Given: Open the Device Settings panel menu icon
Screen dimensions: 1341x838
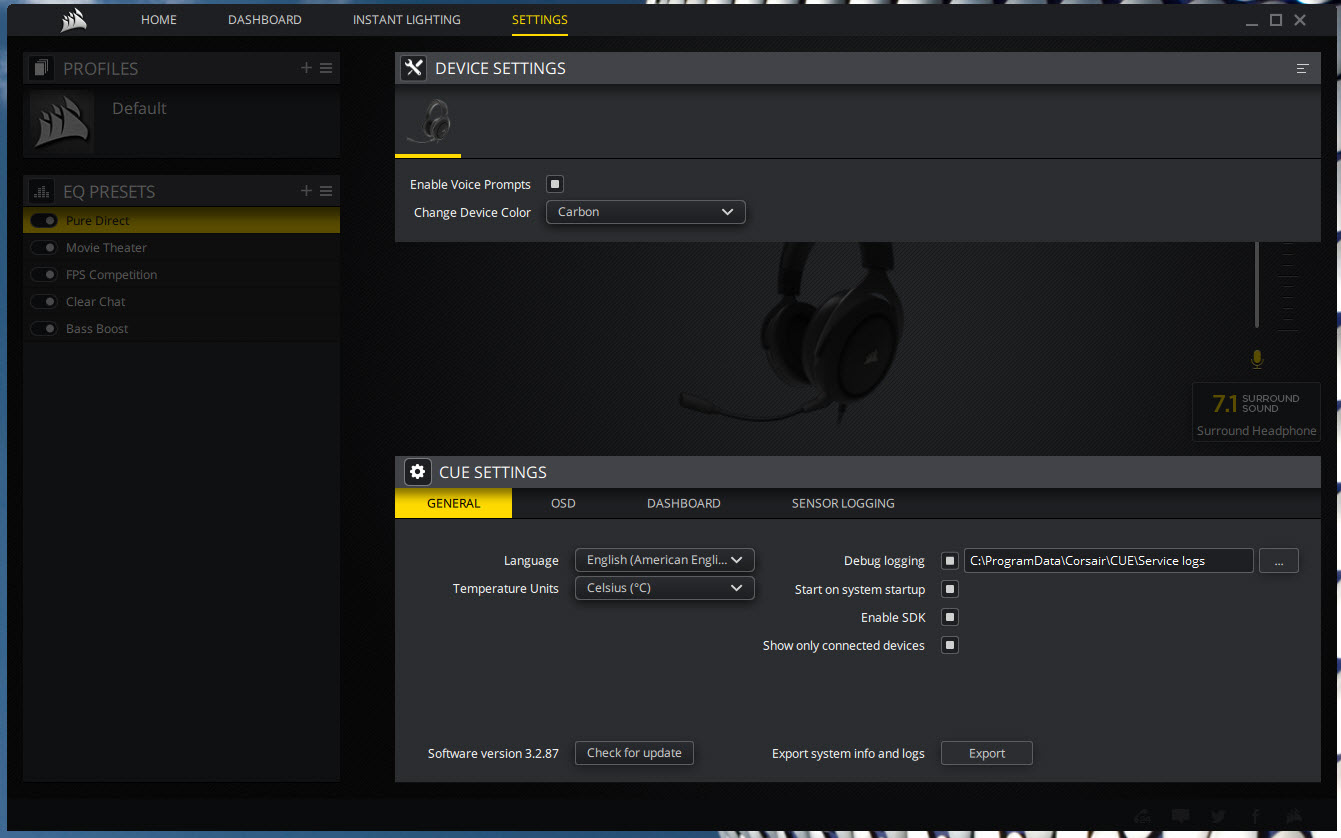Looking at the screenshot, I should [x=1302, y=69].
